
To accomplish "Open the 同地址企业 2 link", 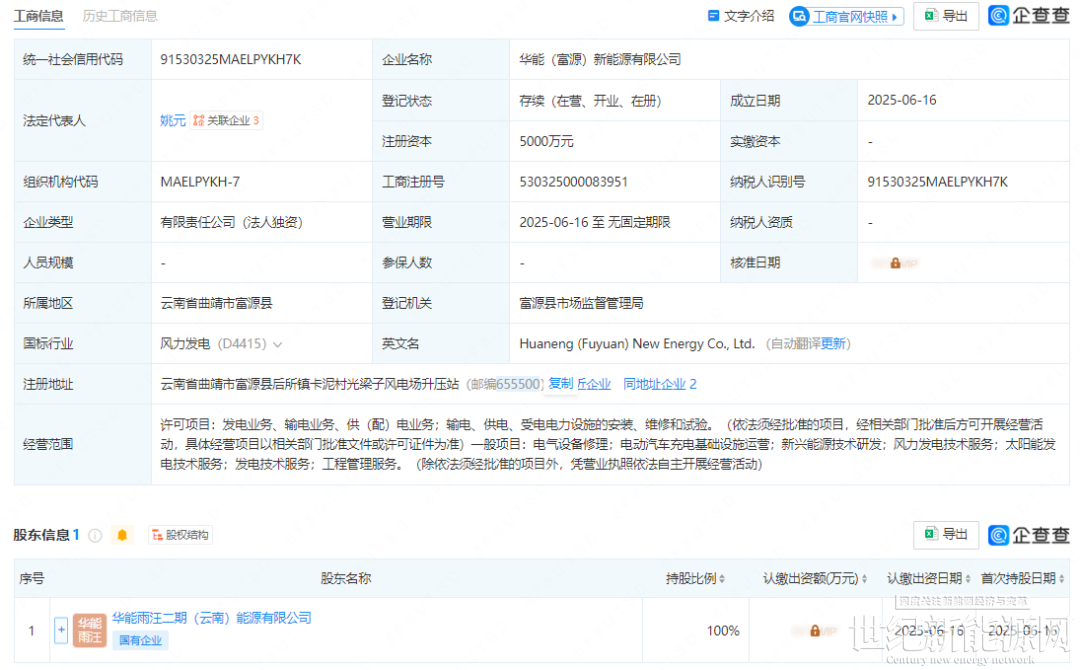I will point(659,384).
